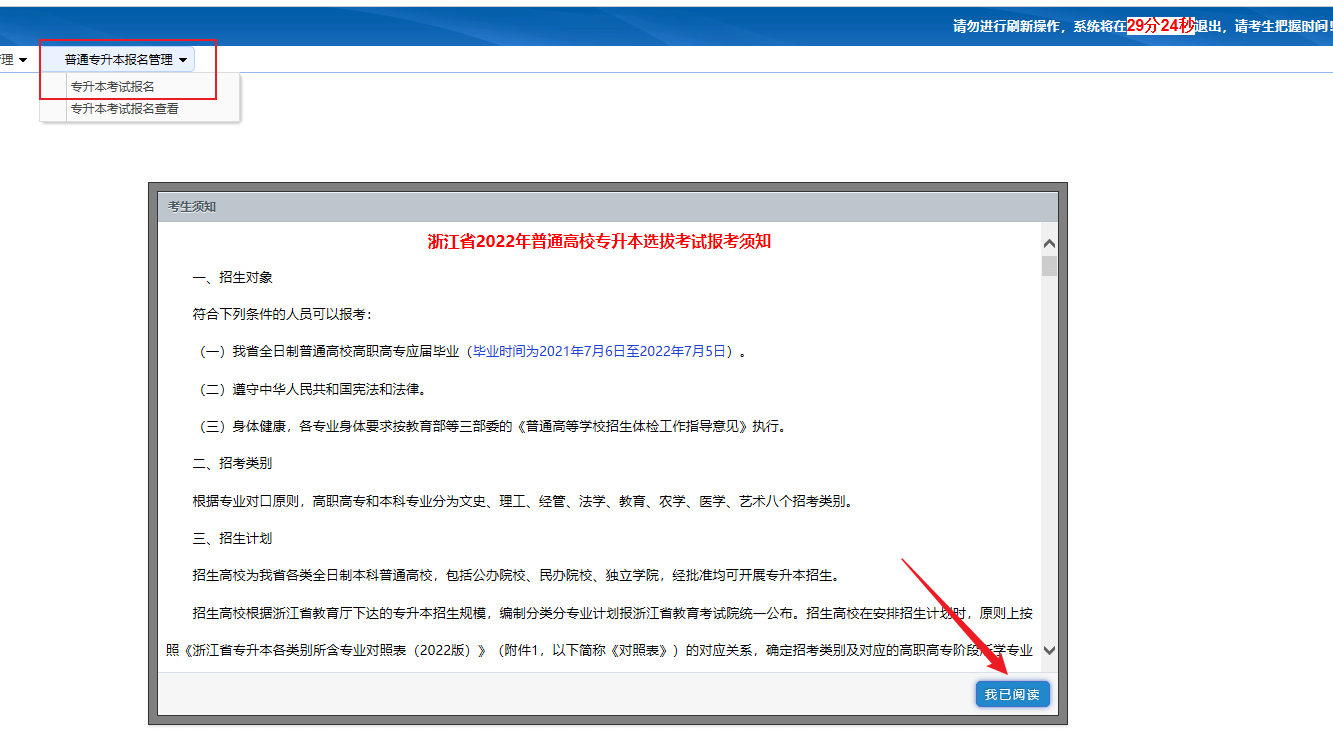Click the 二、招考类别 section heading
This screenshot has width=1333, height=744.
232,463
